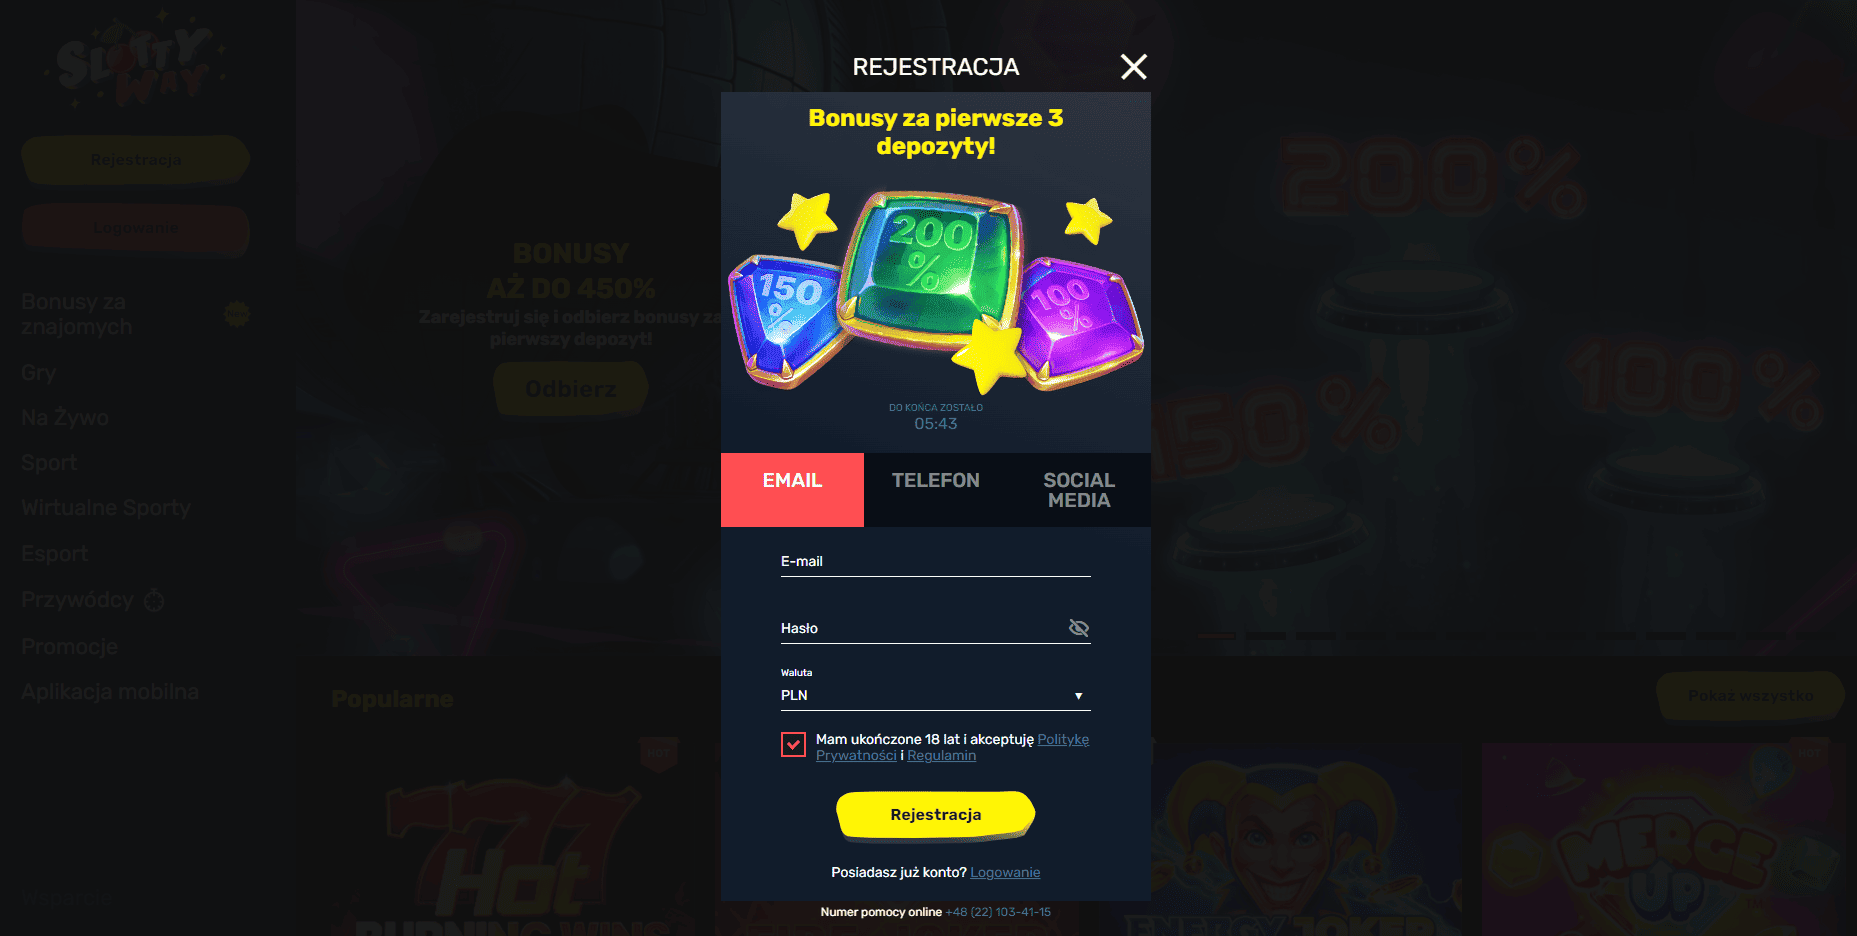Image resolution: width=1857 pixels, height=936 pixels.
Task: Focus the Hasło password field
Action: pos(922,628)
